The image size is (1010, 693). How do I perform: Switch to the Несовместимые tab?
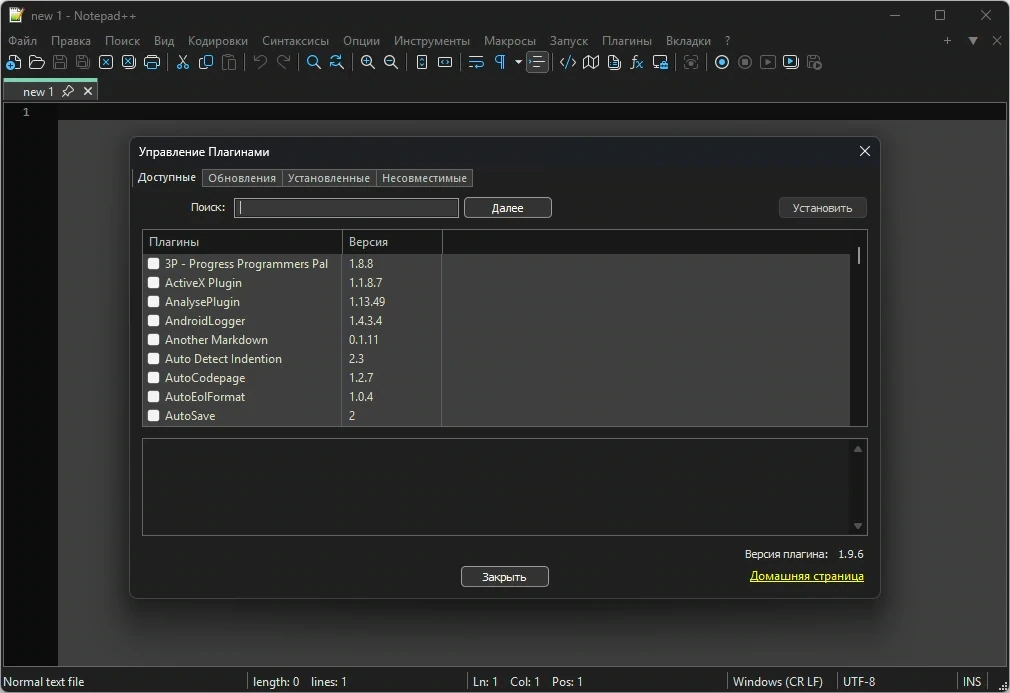tap(424, 178)
